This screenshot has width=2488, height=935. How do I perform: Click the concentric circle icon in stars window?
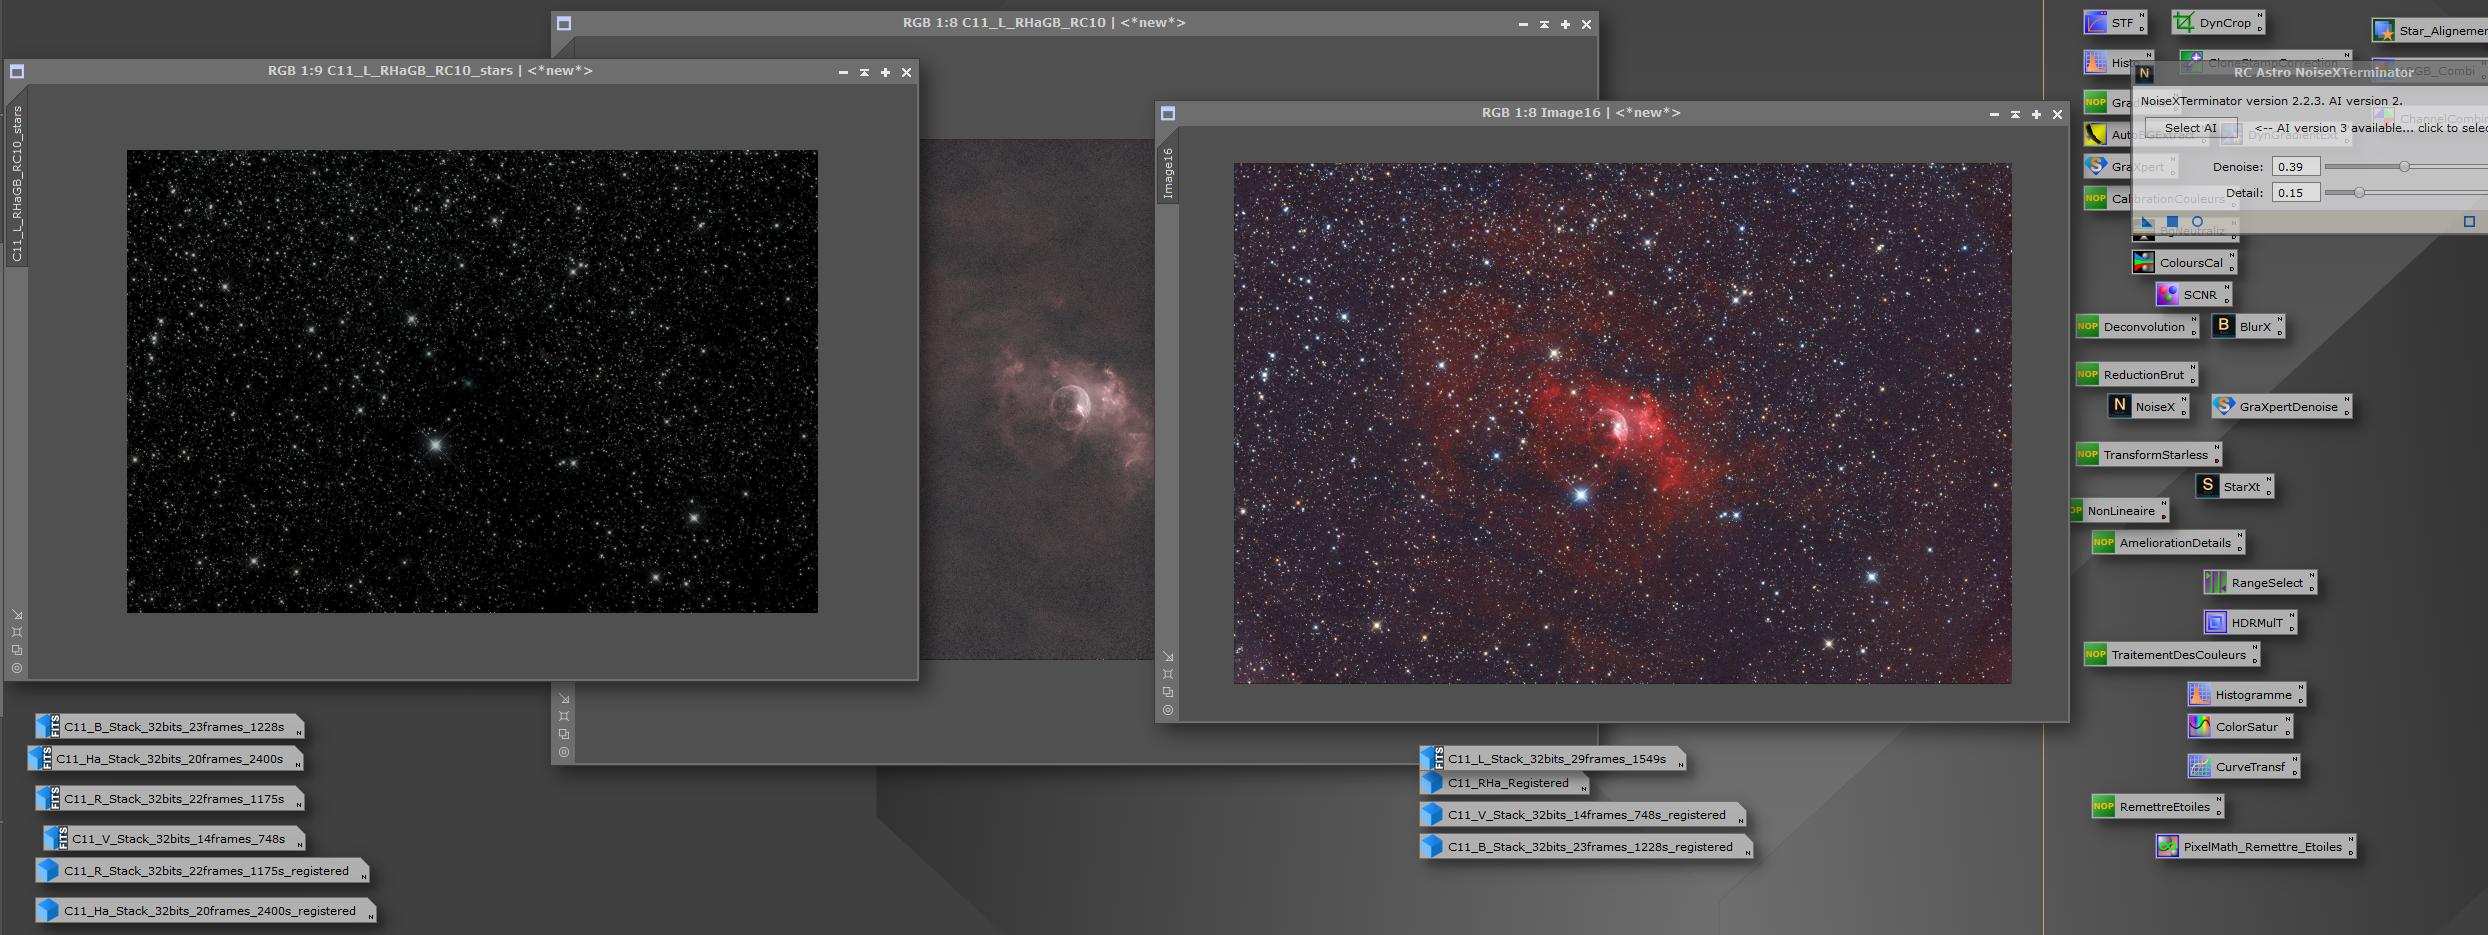pos(17,668)
